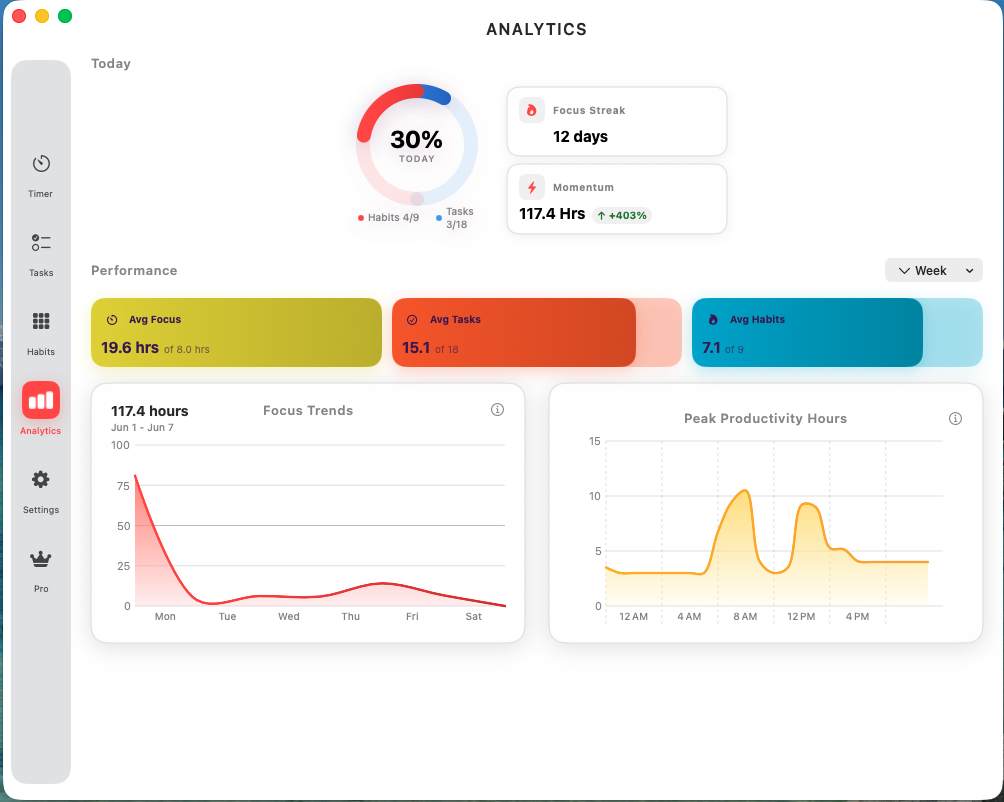Click the 8 AM peak in productivity chart
Image resolution: width=1004 pixels, height=802 pixels.
[745, 491]
